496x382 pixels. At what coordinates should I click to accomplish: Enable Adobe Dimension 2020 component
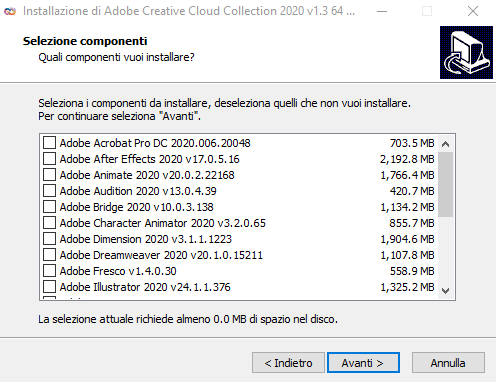point(49,239)
